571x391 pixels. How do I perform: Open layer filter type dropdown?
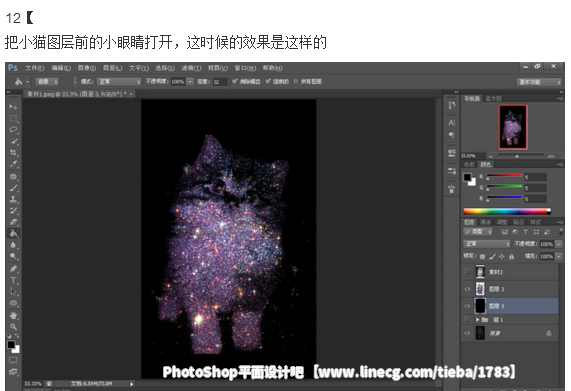tap(479, 232)
